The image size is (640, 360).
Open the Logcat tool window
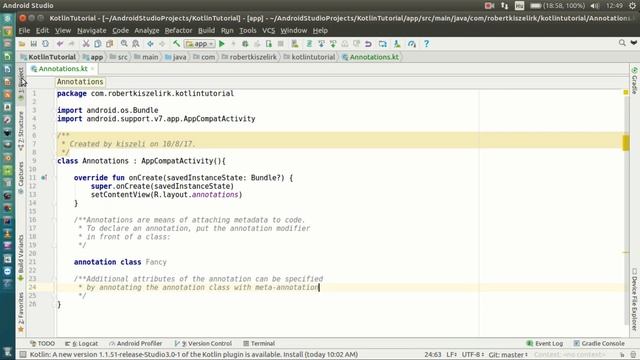(82, 344)
